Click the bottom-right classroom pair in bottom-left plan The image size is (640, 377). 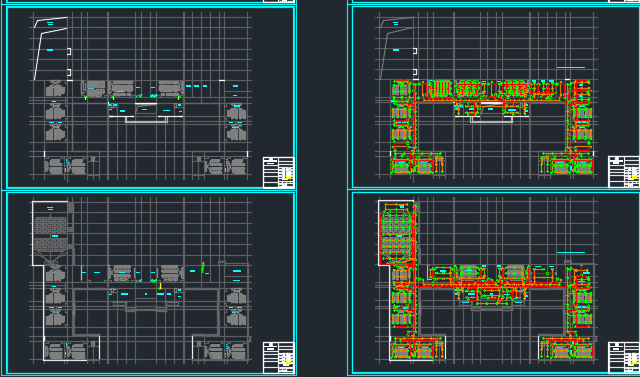pyautogui.click(x=226, y=351)
